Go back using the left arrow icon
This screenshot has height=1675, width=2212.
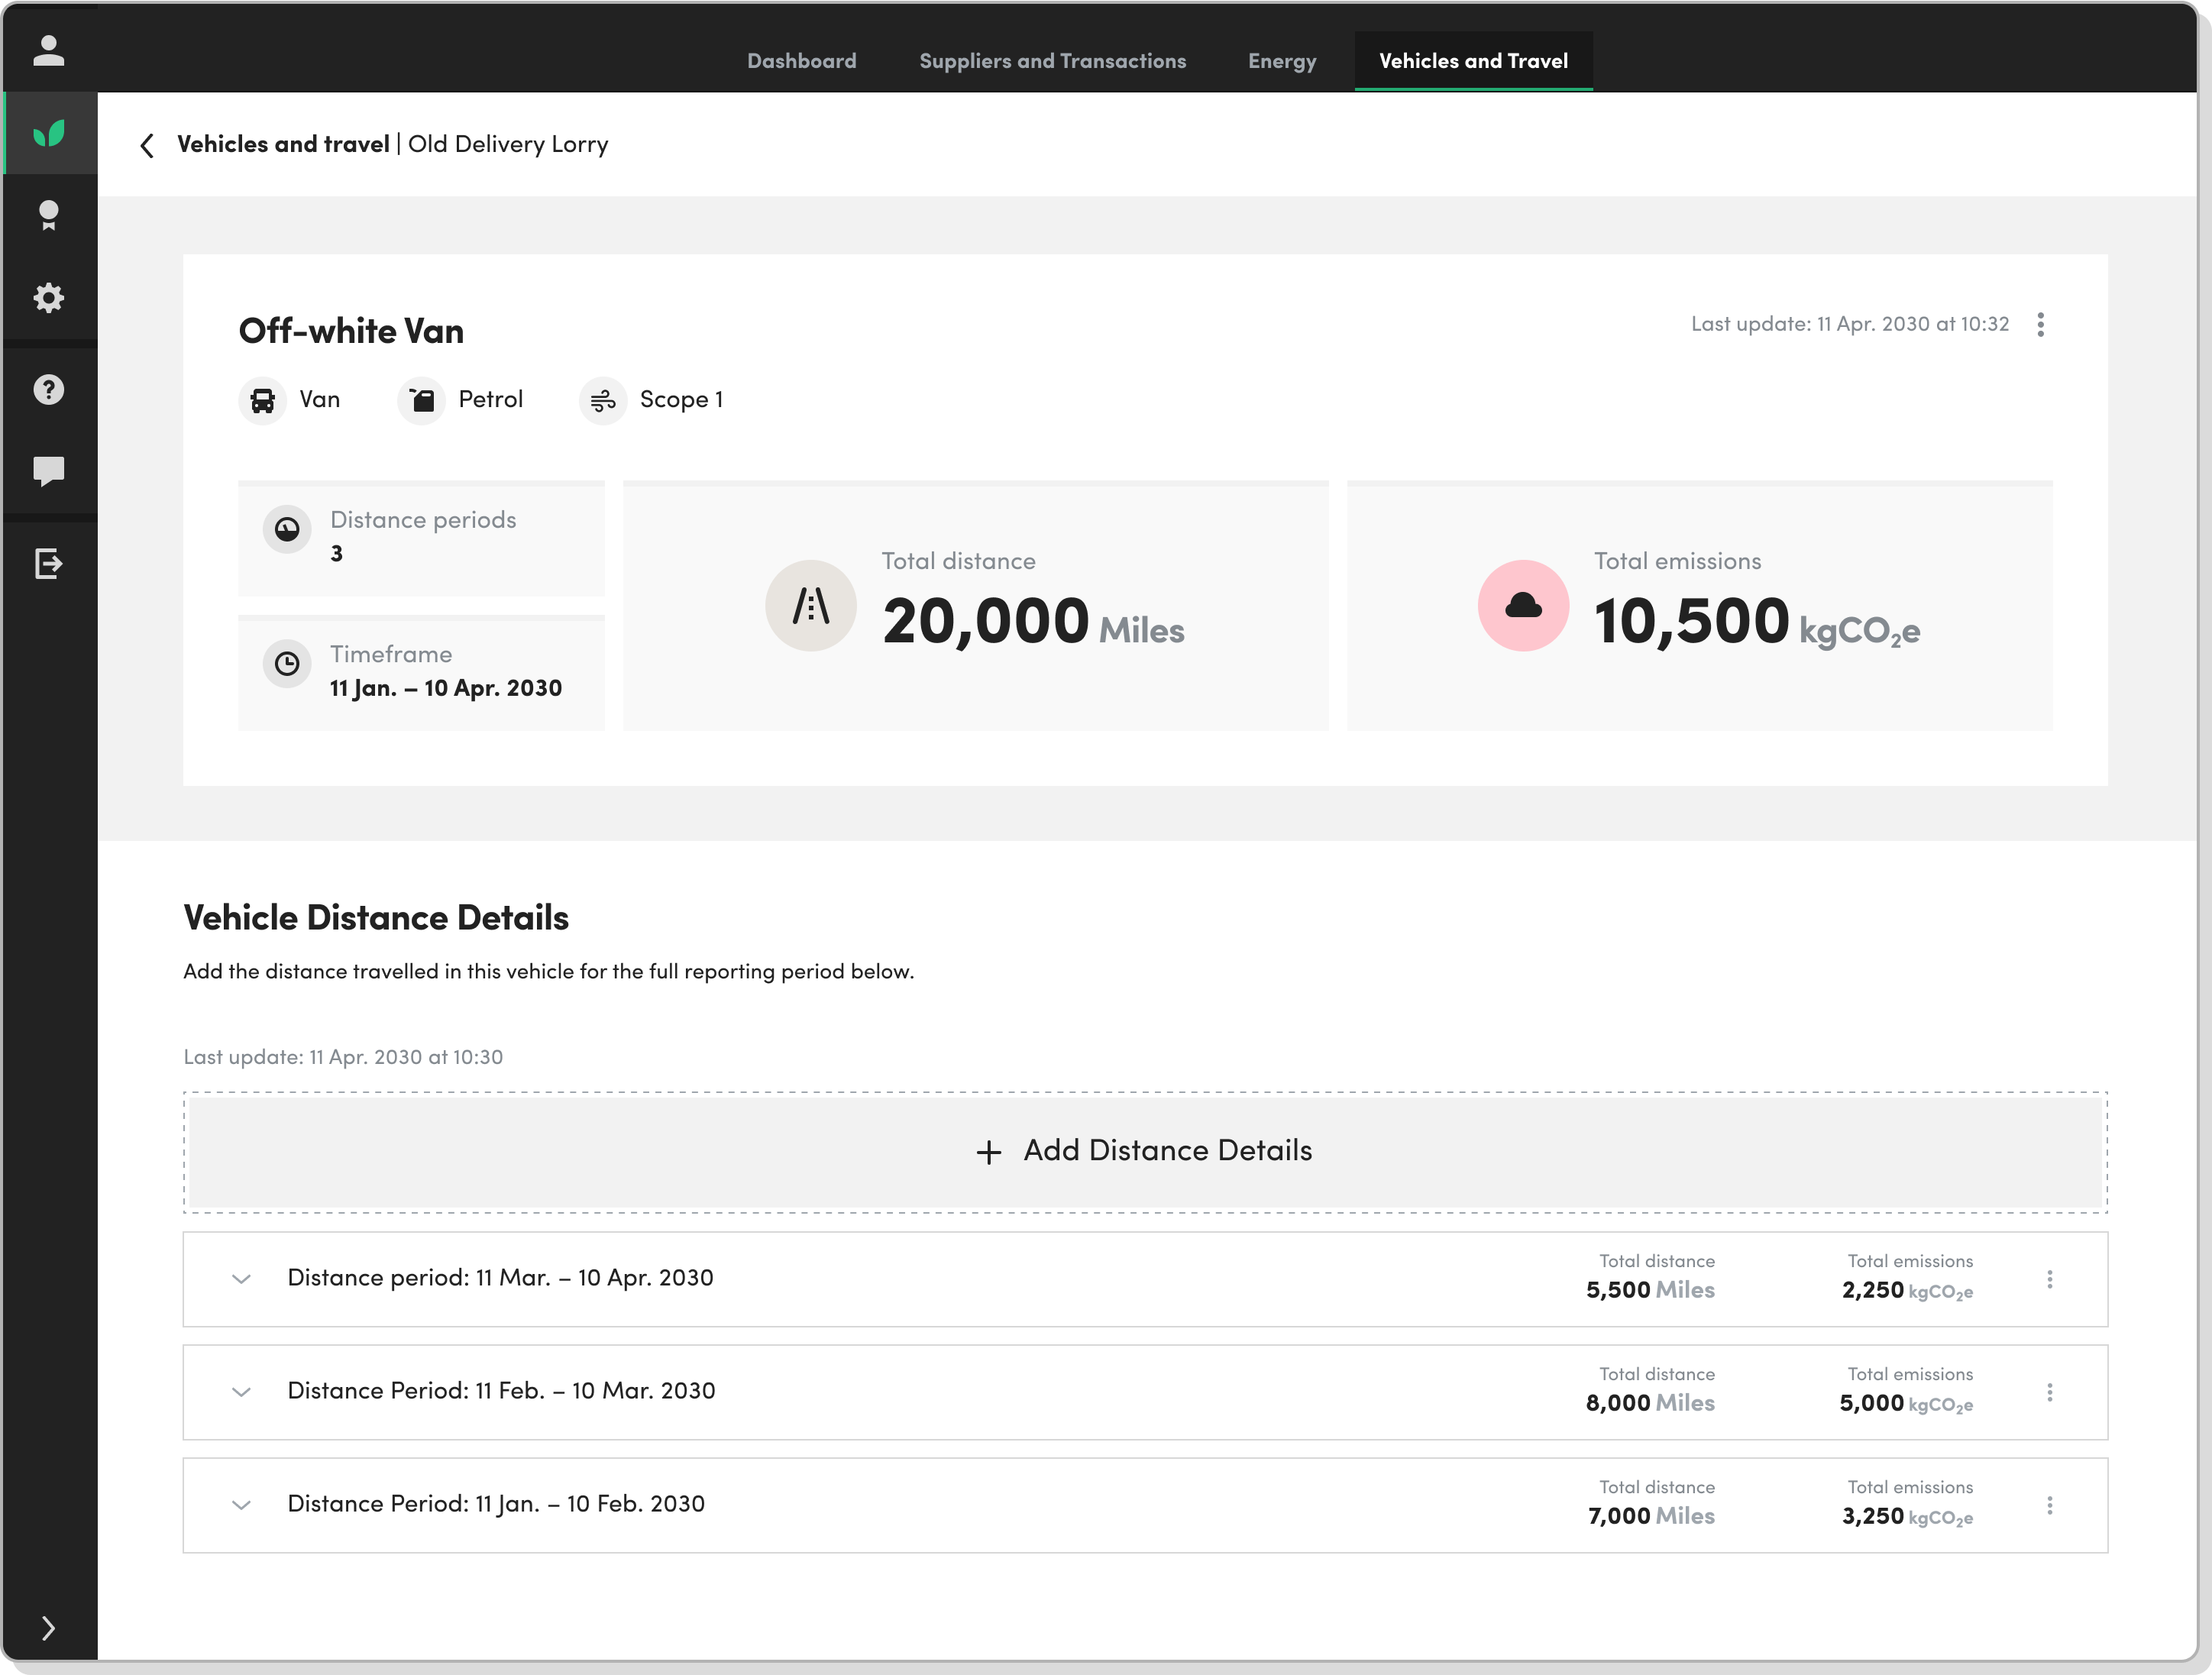click(147, 145)
